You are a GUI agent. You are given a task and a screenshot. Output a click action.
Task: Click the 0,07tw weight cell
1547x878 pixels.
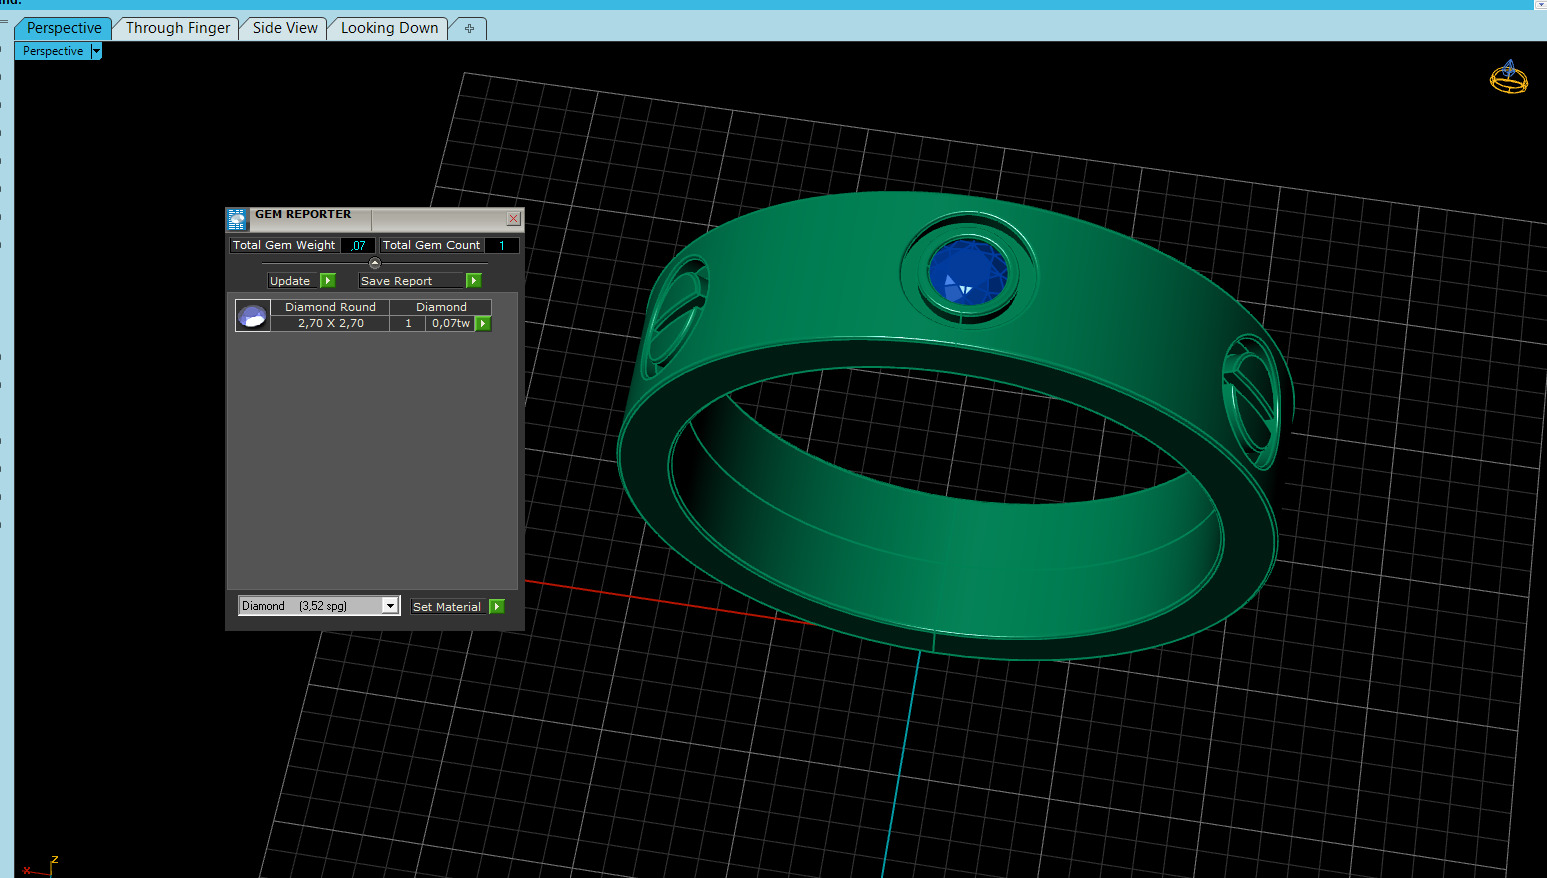click(x=450, y=323)
